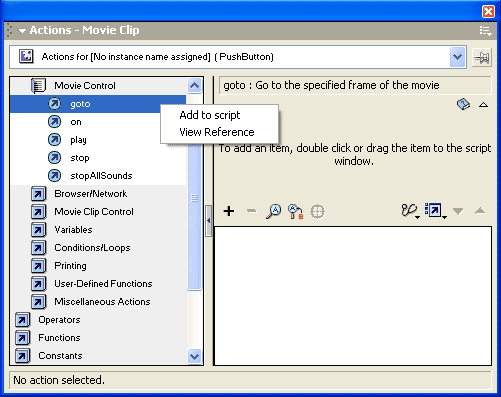Screen dimensions: 501x397
Task: Collapse the Actions - Movie Clip panel
Action: pyautogui.click(x=22, y=31)
